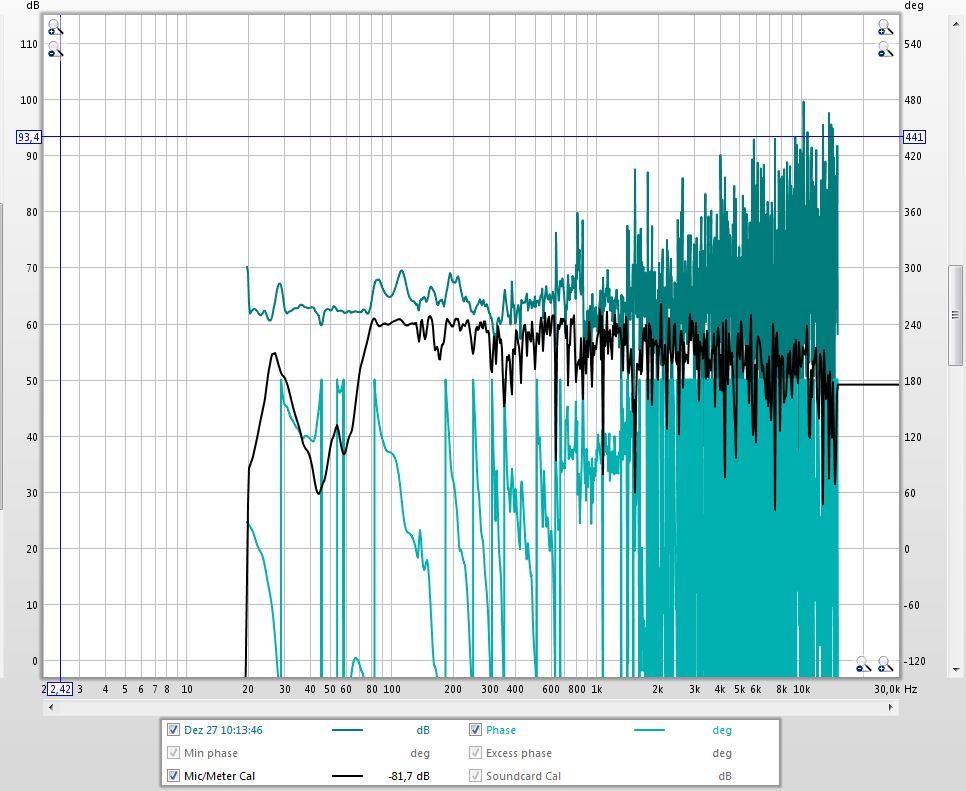Toggle the Soundcard Cal checkbox
966x791 pixels.
(x=476, y=776)
